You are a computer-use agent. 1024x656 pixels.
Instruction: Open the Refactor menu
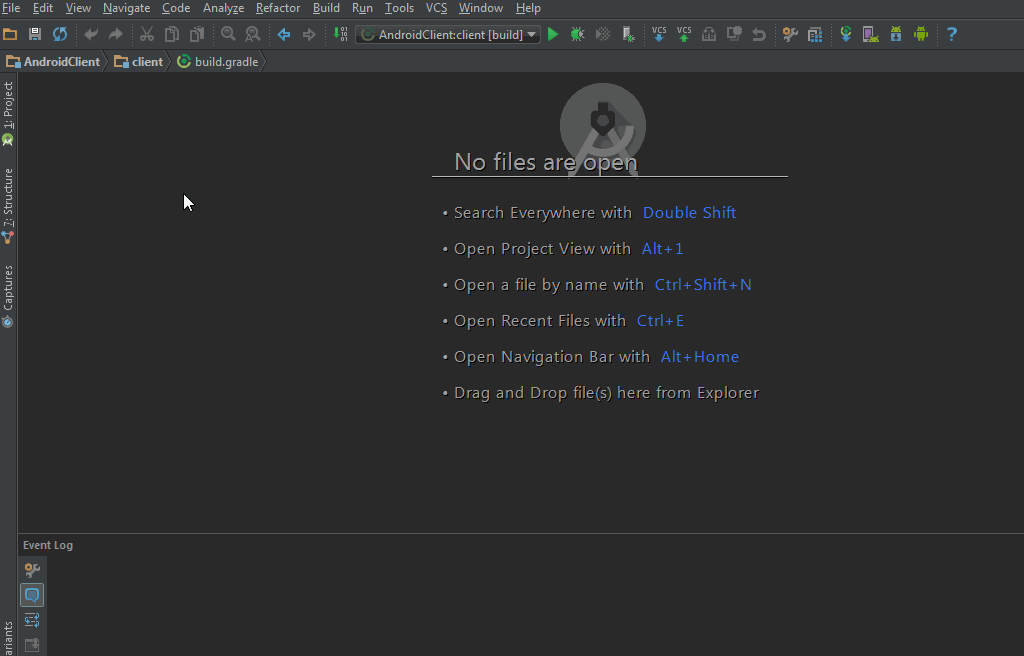278,8
